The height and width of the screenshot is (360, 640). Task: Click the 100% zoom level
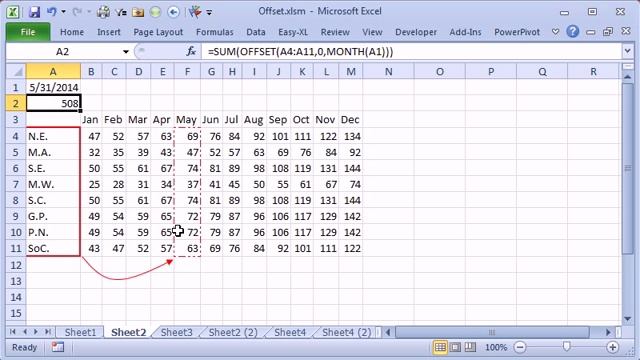click(x=496, y=347)
